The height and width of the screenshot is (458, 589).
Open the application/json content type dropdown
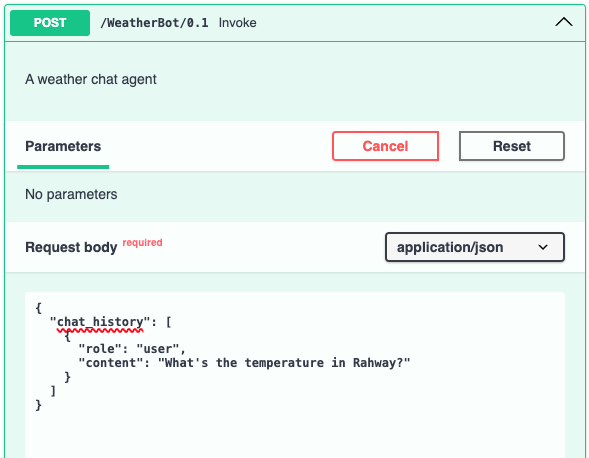[475, 247]
